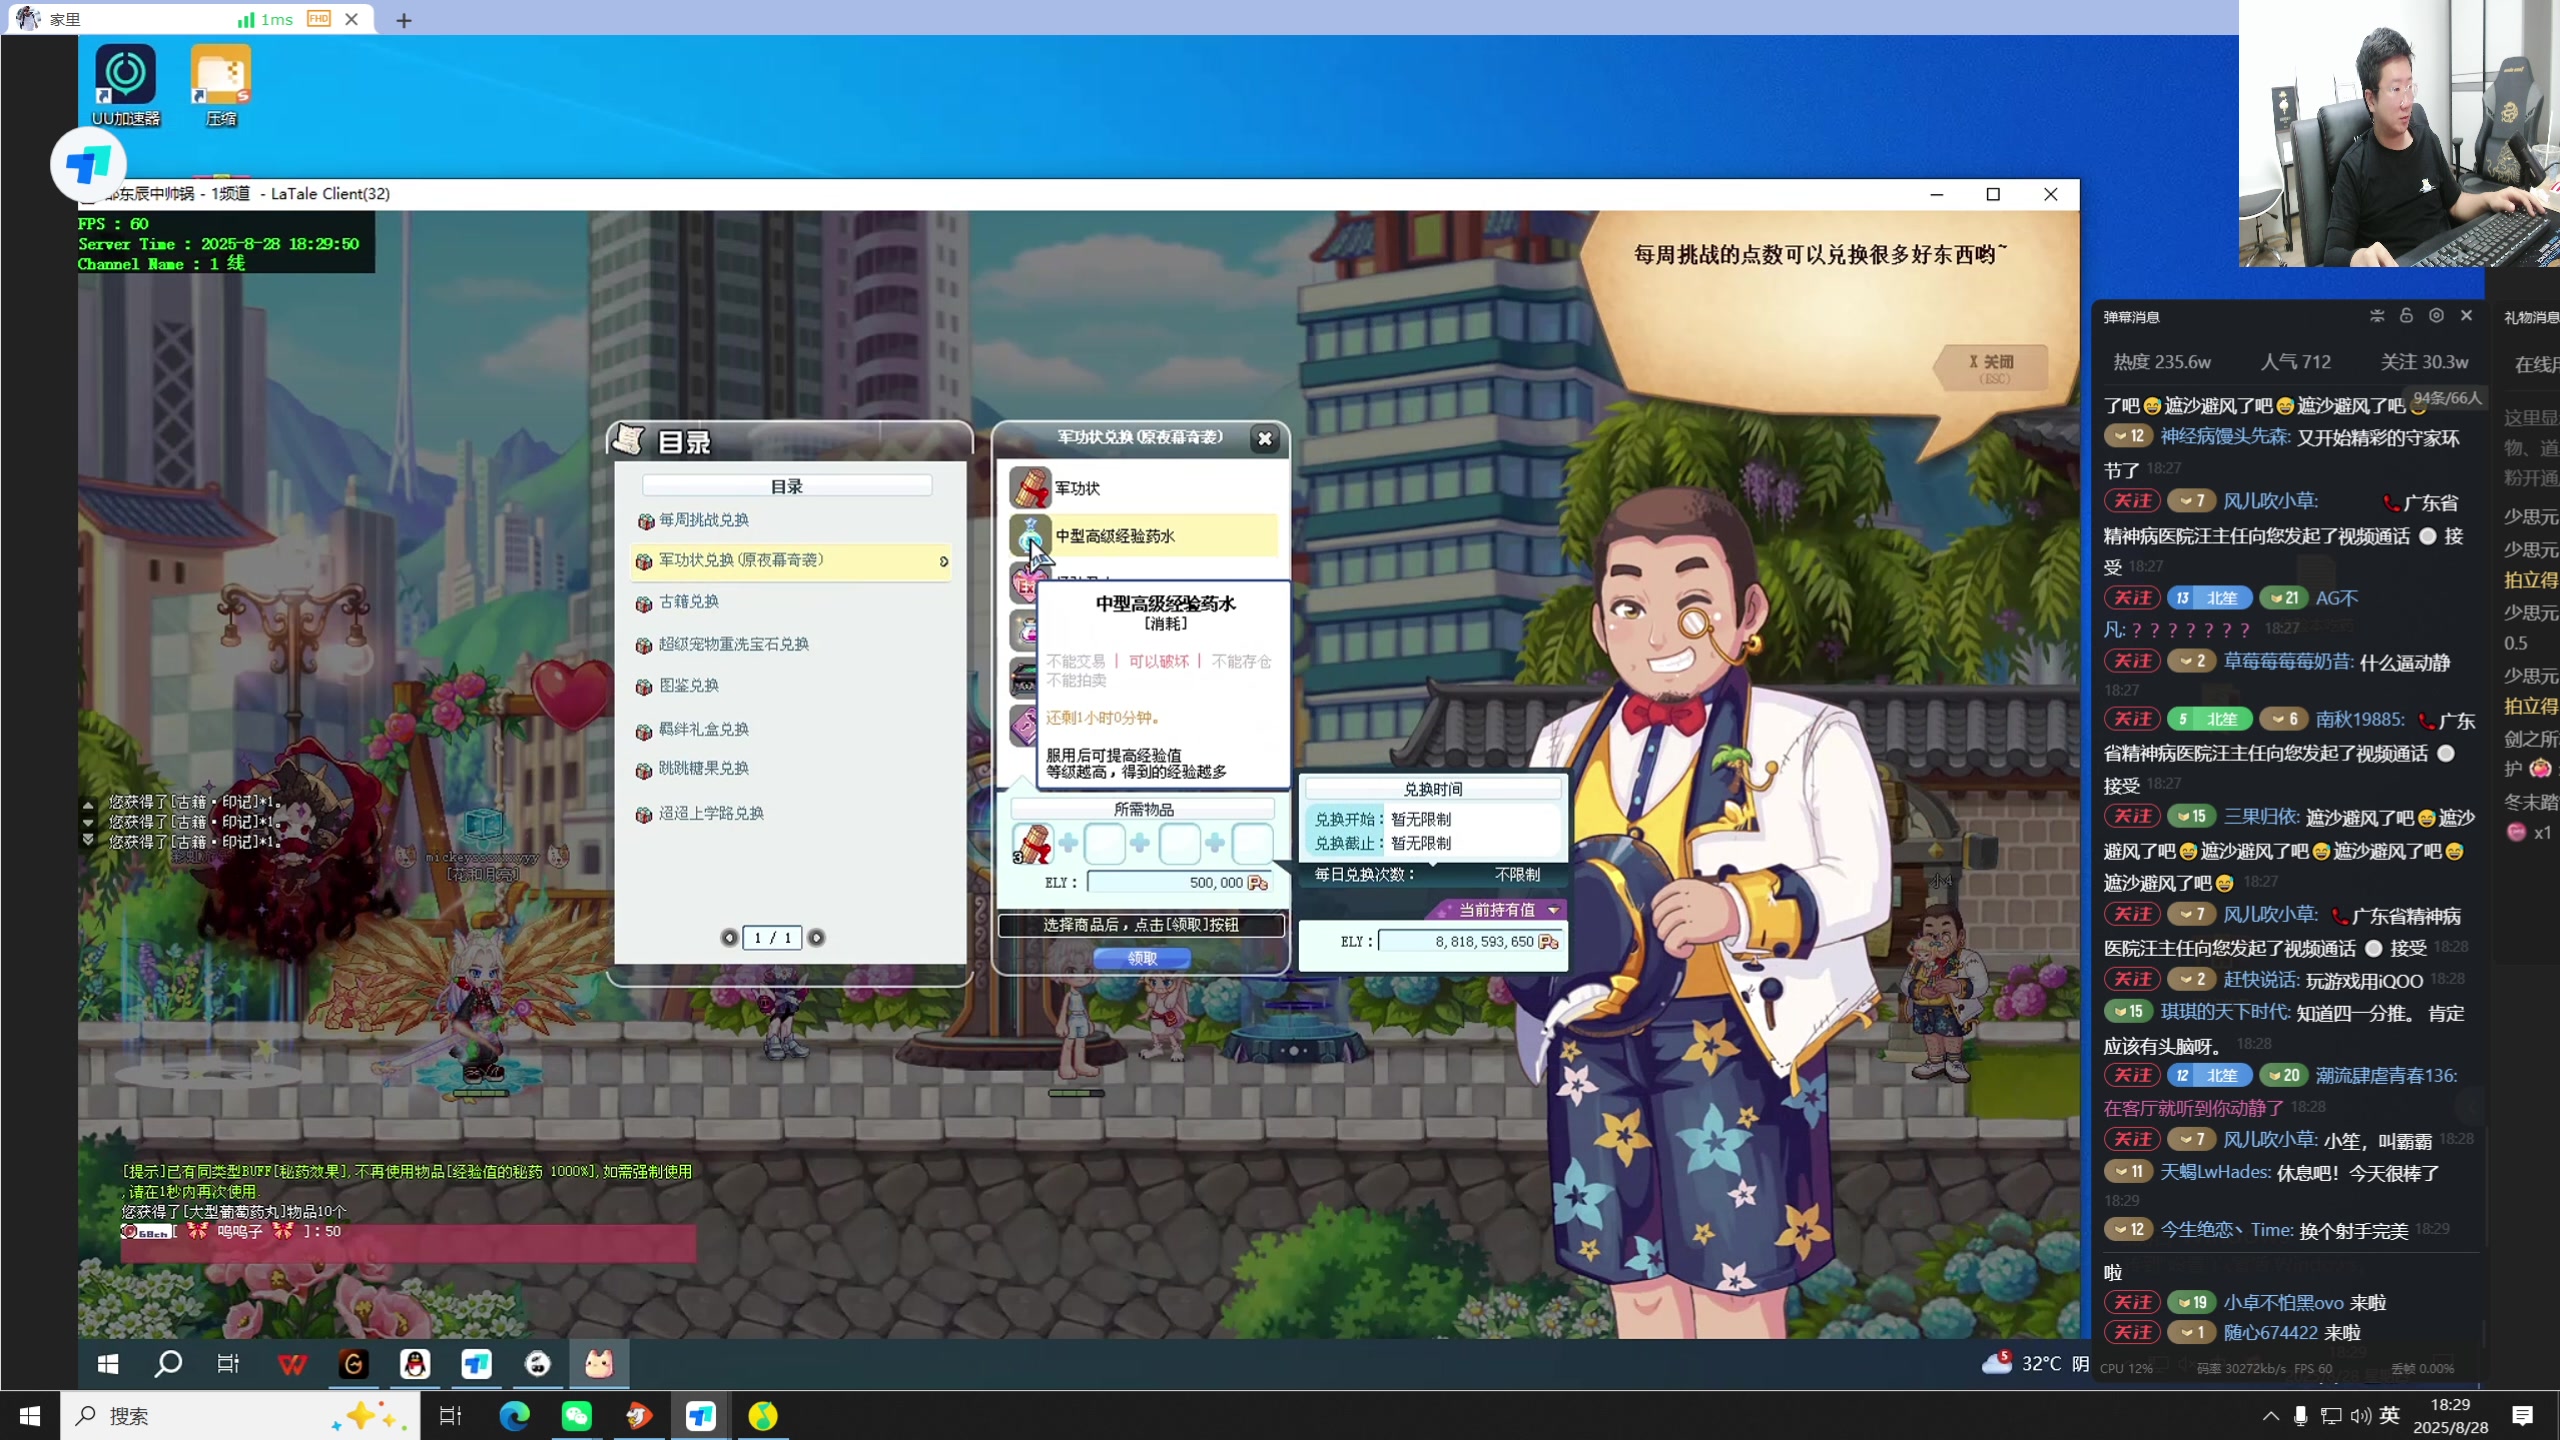Show hidden system tray icons chevron
Viewport: 2560px width, 1440px height.
tap(2271, 1416)
